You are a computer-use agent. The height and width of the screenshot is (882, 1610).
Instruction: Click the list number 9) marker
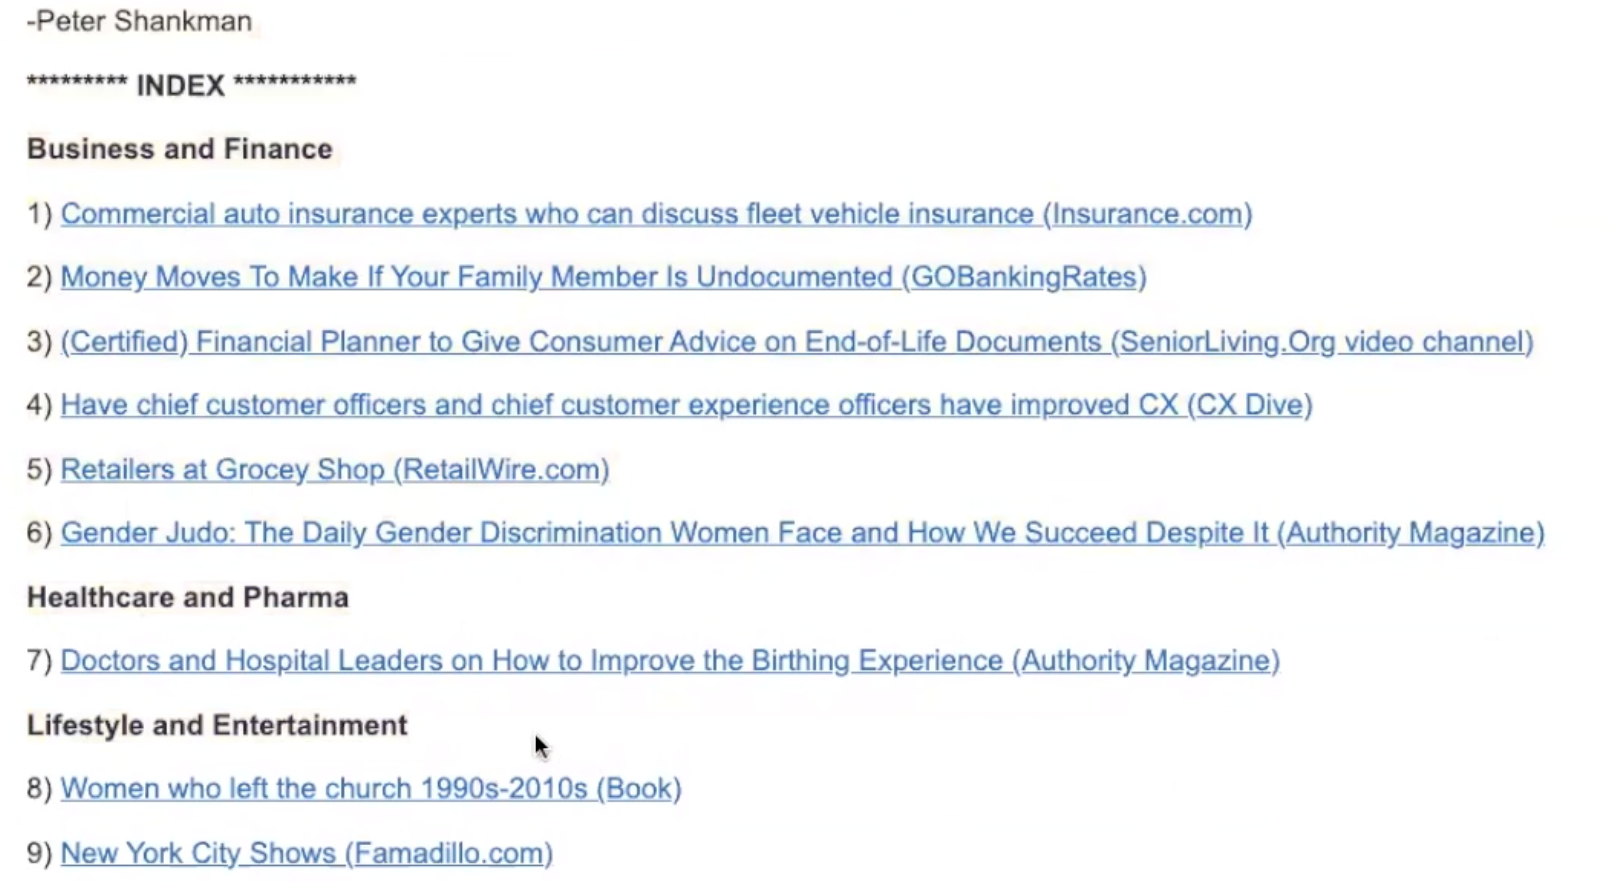(39, 854)
